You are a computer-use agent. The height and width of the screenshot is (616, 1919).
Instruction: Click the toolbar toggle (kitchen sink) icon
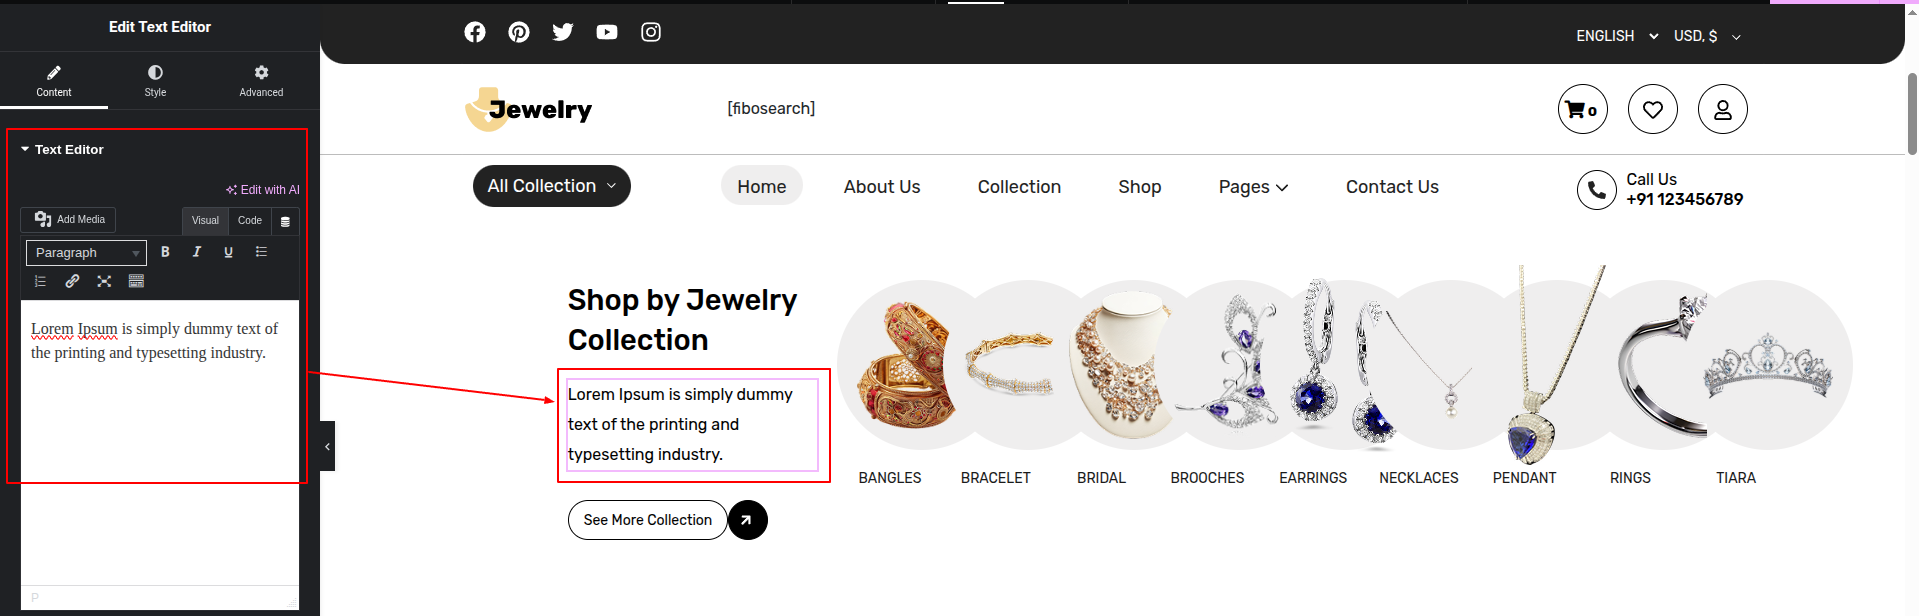tap(136, 282)
